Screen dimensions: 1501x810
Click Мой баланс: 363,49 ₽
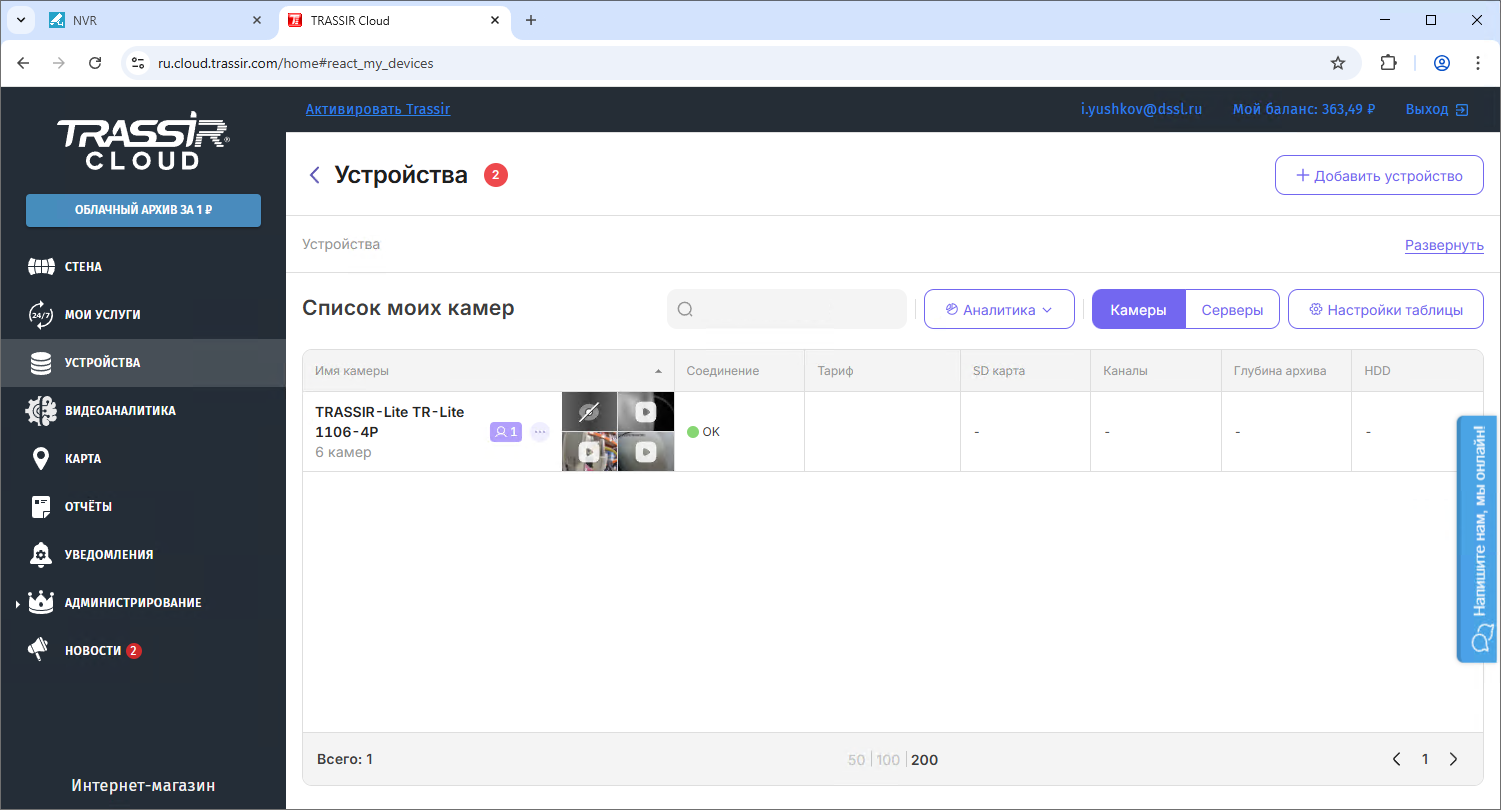(1304, 109)
